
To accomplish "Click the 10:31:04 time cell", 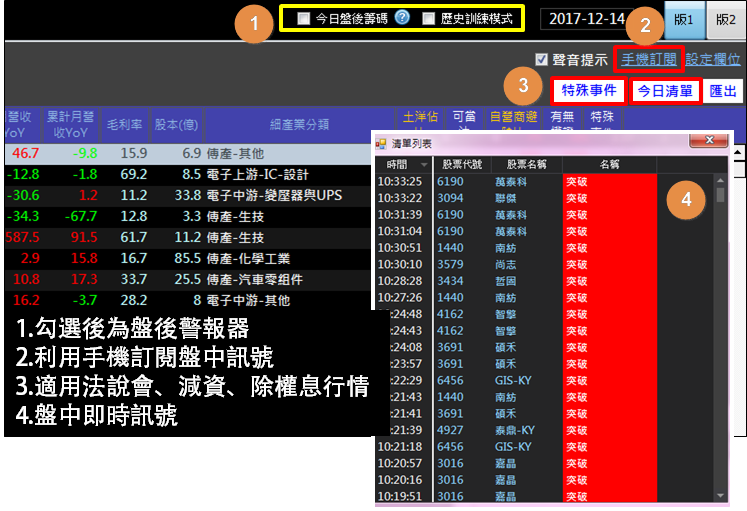I will 400,231.
